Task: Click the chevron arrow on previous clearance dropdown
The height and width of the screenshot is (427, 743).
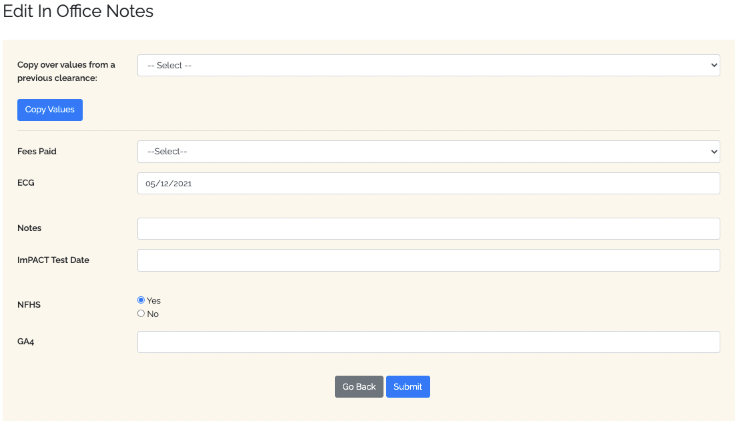Action: [x=713, y=65]
